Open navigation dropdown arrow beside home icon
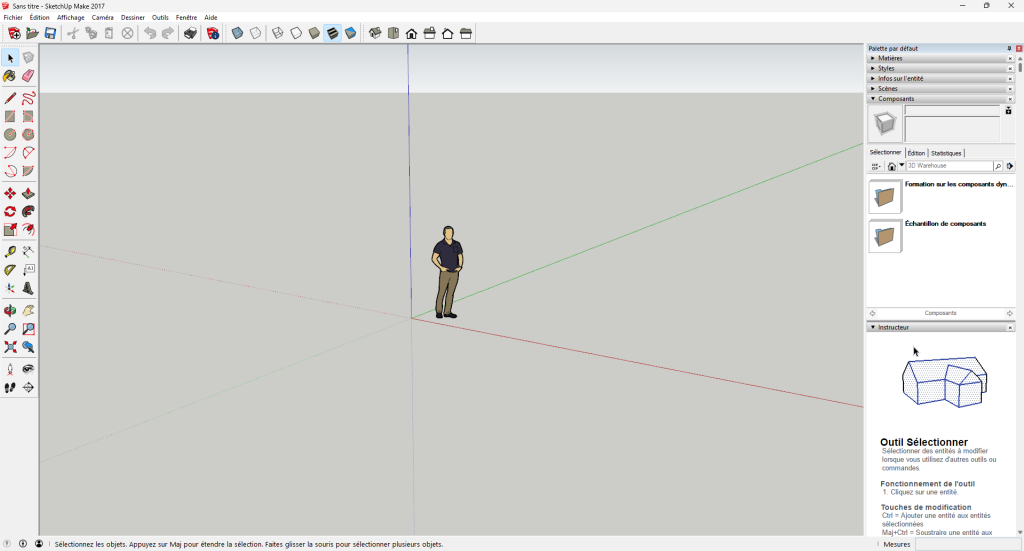This screenshot has height=551, width=1024. 902,166
